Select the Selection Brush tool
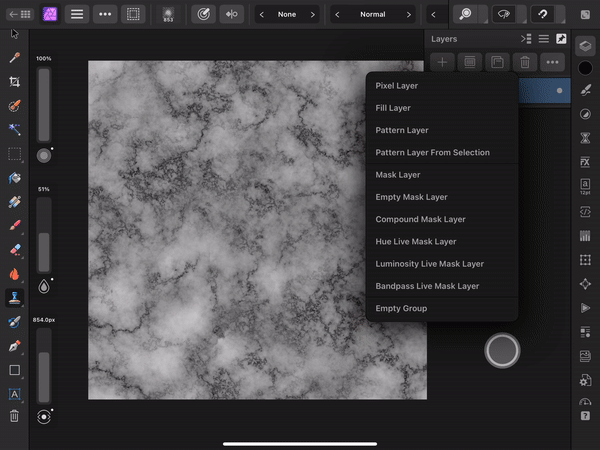The height and width of the screenshot is (450, 600). tap(15, 106)
